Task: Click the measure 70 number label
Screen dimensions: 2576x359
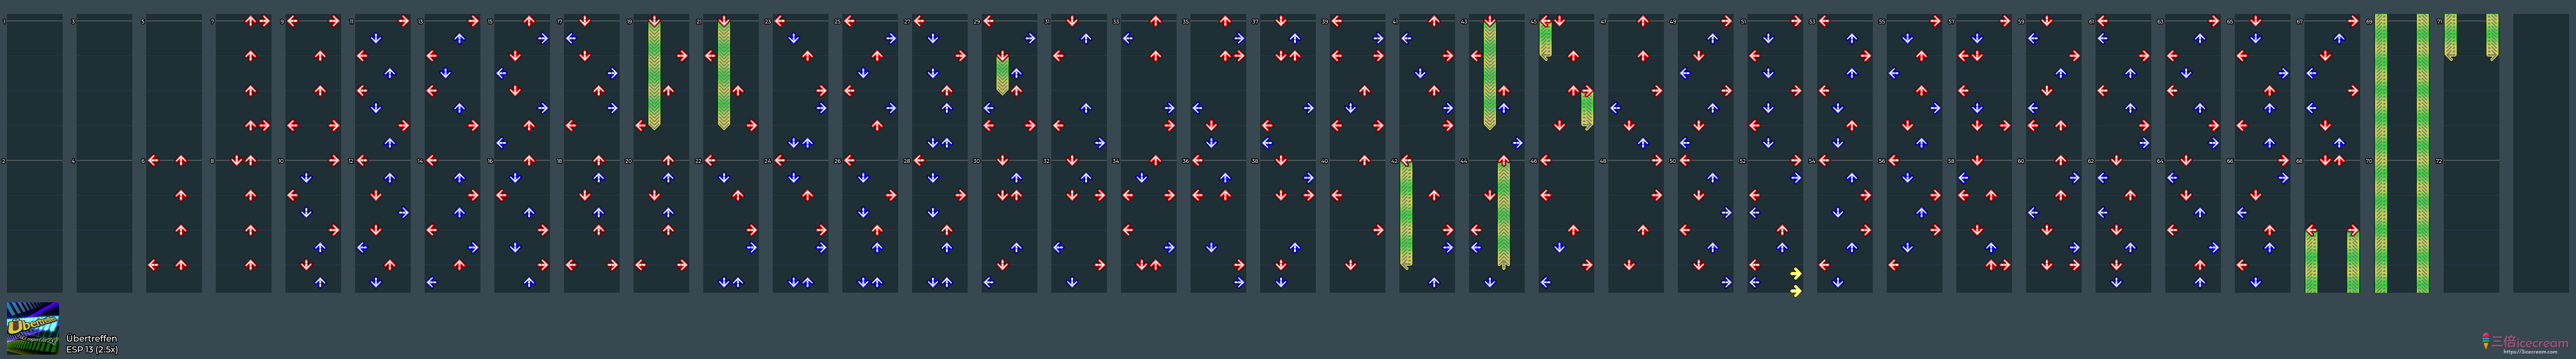Action: click(x=2369, y=161)
